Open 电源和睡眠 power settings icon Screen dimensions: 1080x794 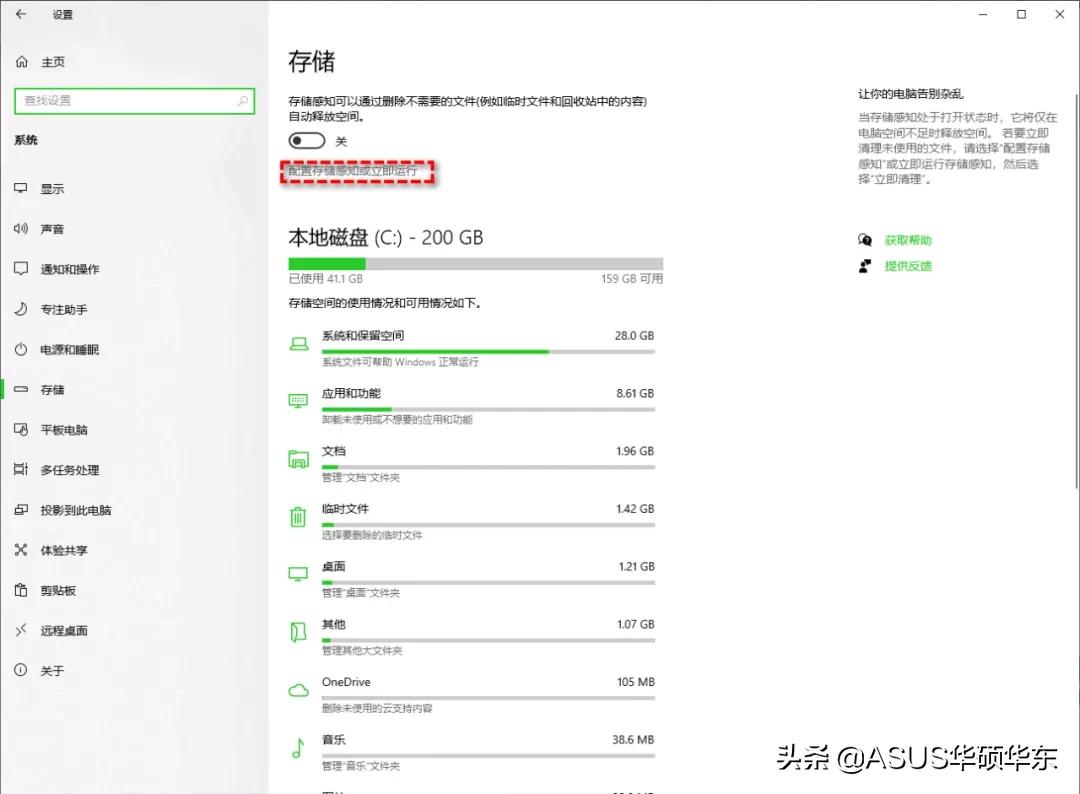click(22, 349)
